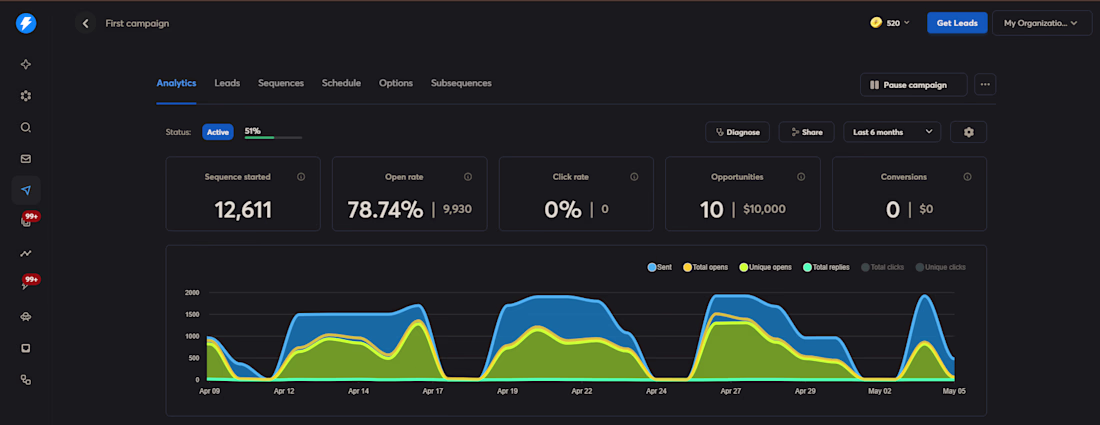This screenshot has width=1100, height=425.
Task: Open the Analytics trend line sidebar icon
Action: (26, 253)
